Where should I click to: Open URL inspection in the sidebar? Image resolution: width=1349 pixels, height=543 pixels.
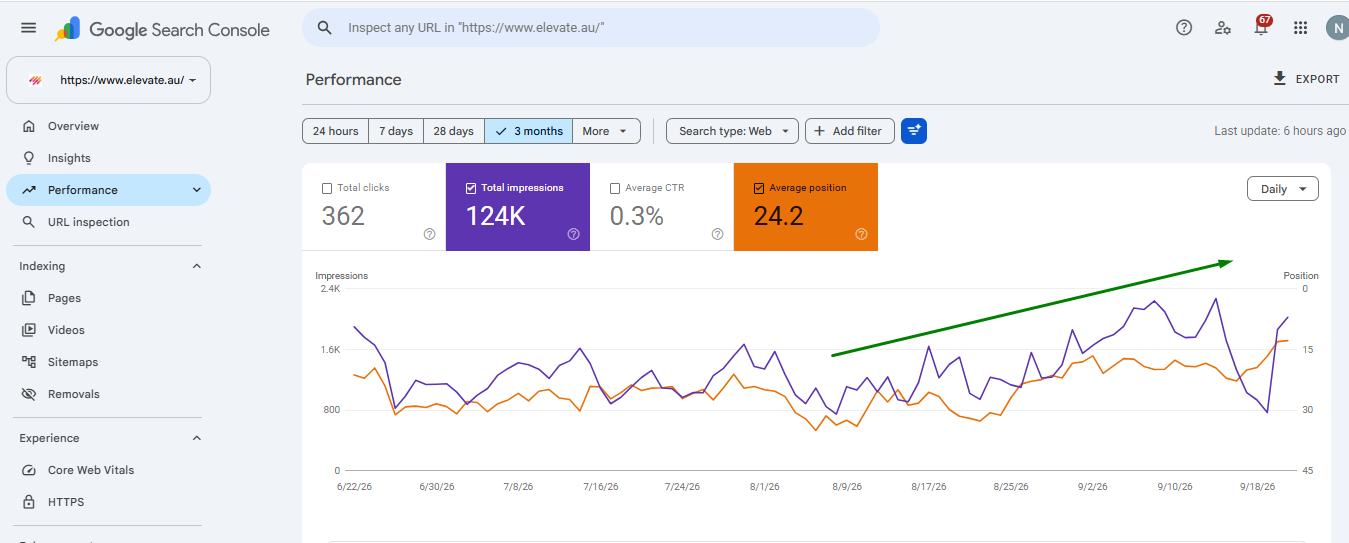click(108, 222)
